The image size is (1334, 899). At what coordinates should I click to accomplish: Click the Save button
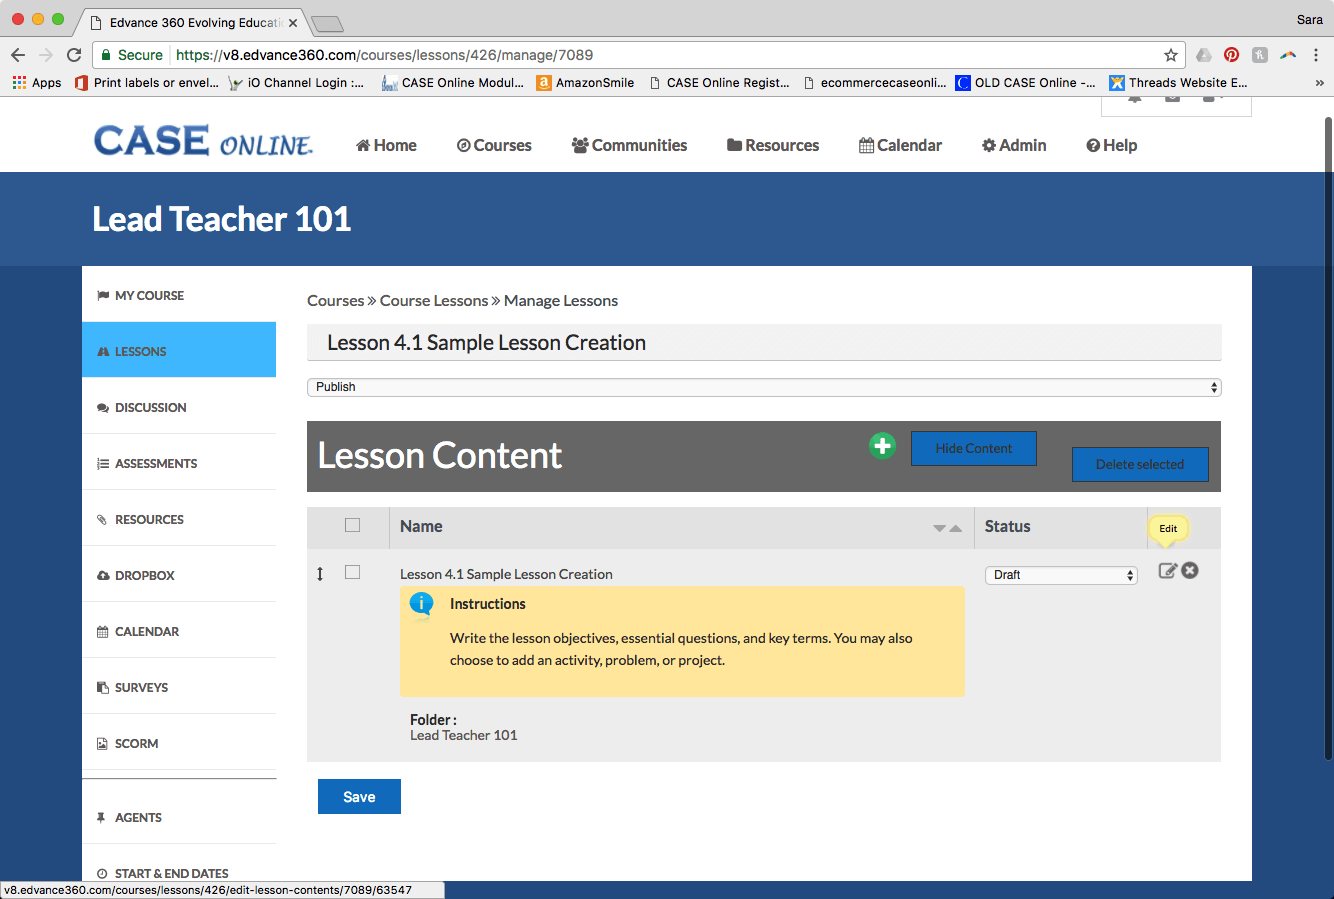[x=359, y=797]
